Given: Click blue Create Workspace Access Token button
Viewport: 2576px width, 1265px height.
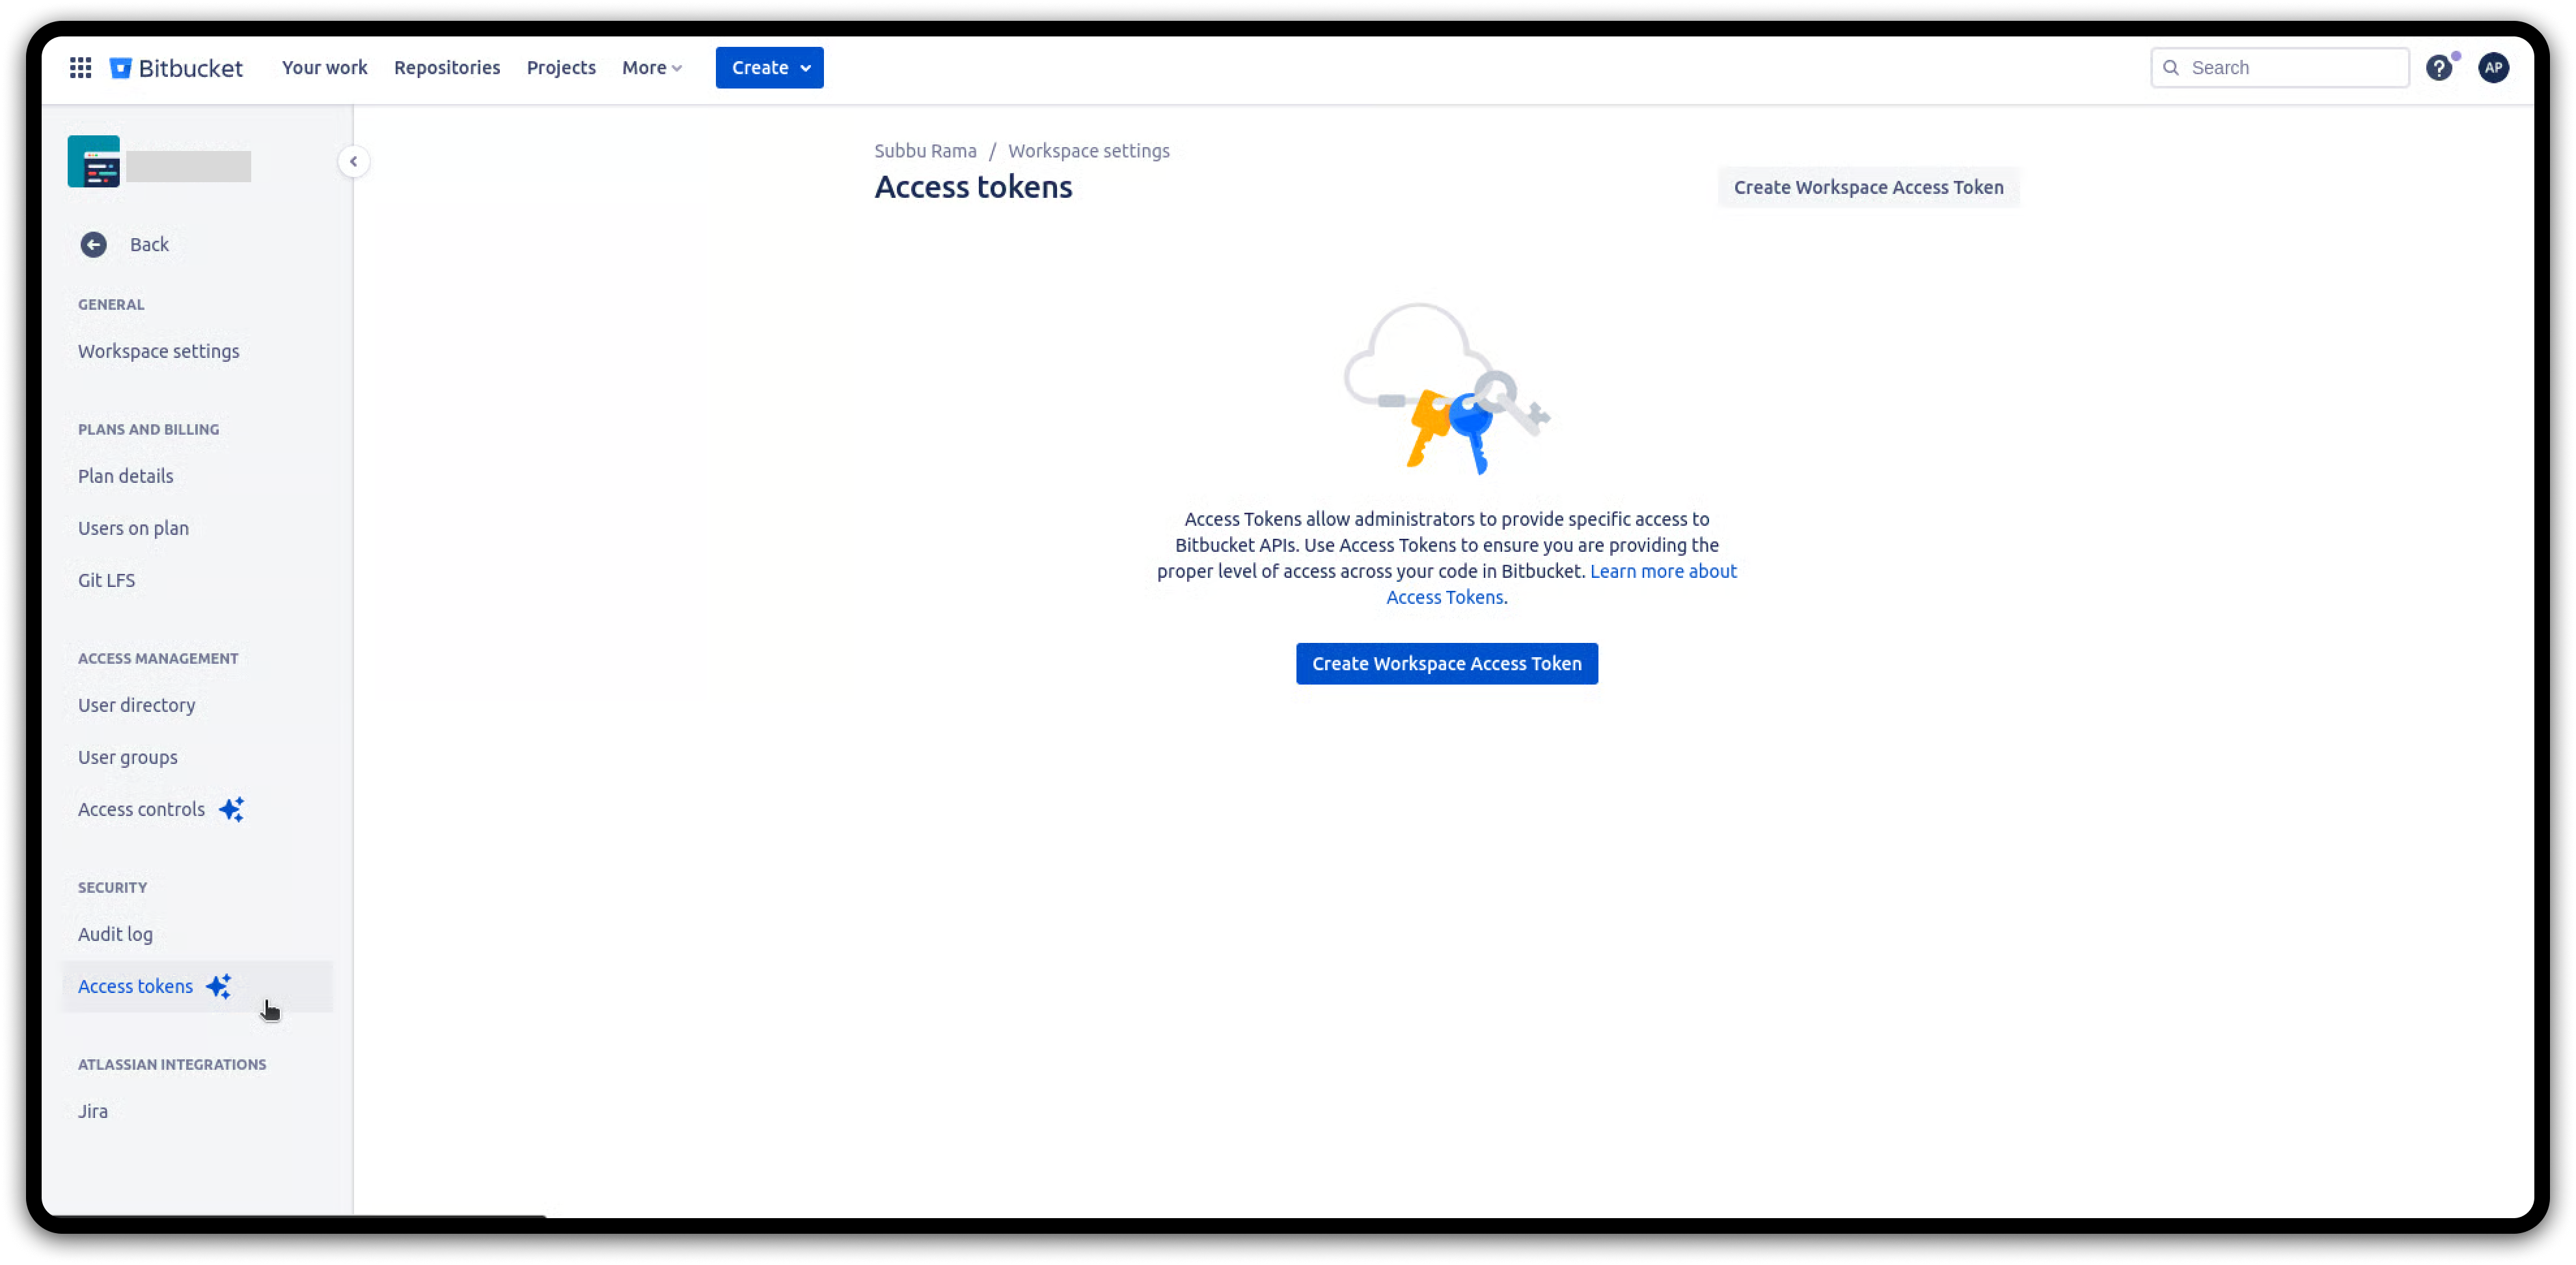Looking at the screenshot, I should click(x=1446, y=664).
